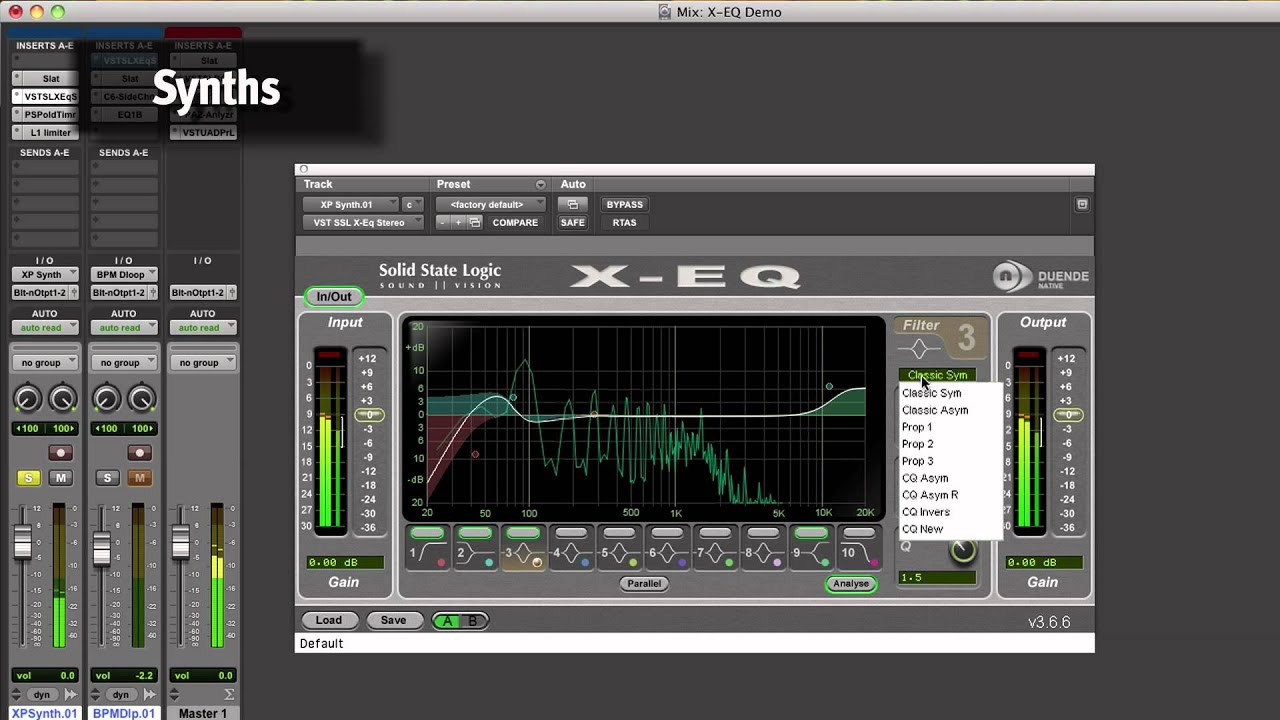Record-enable the XP Synth track
The image size is (1280, 720).
[x=60, y=452]
